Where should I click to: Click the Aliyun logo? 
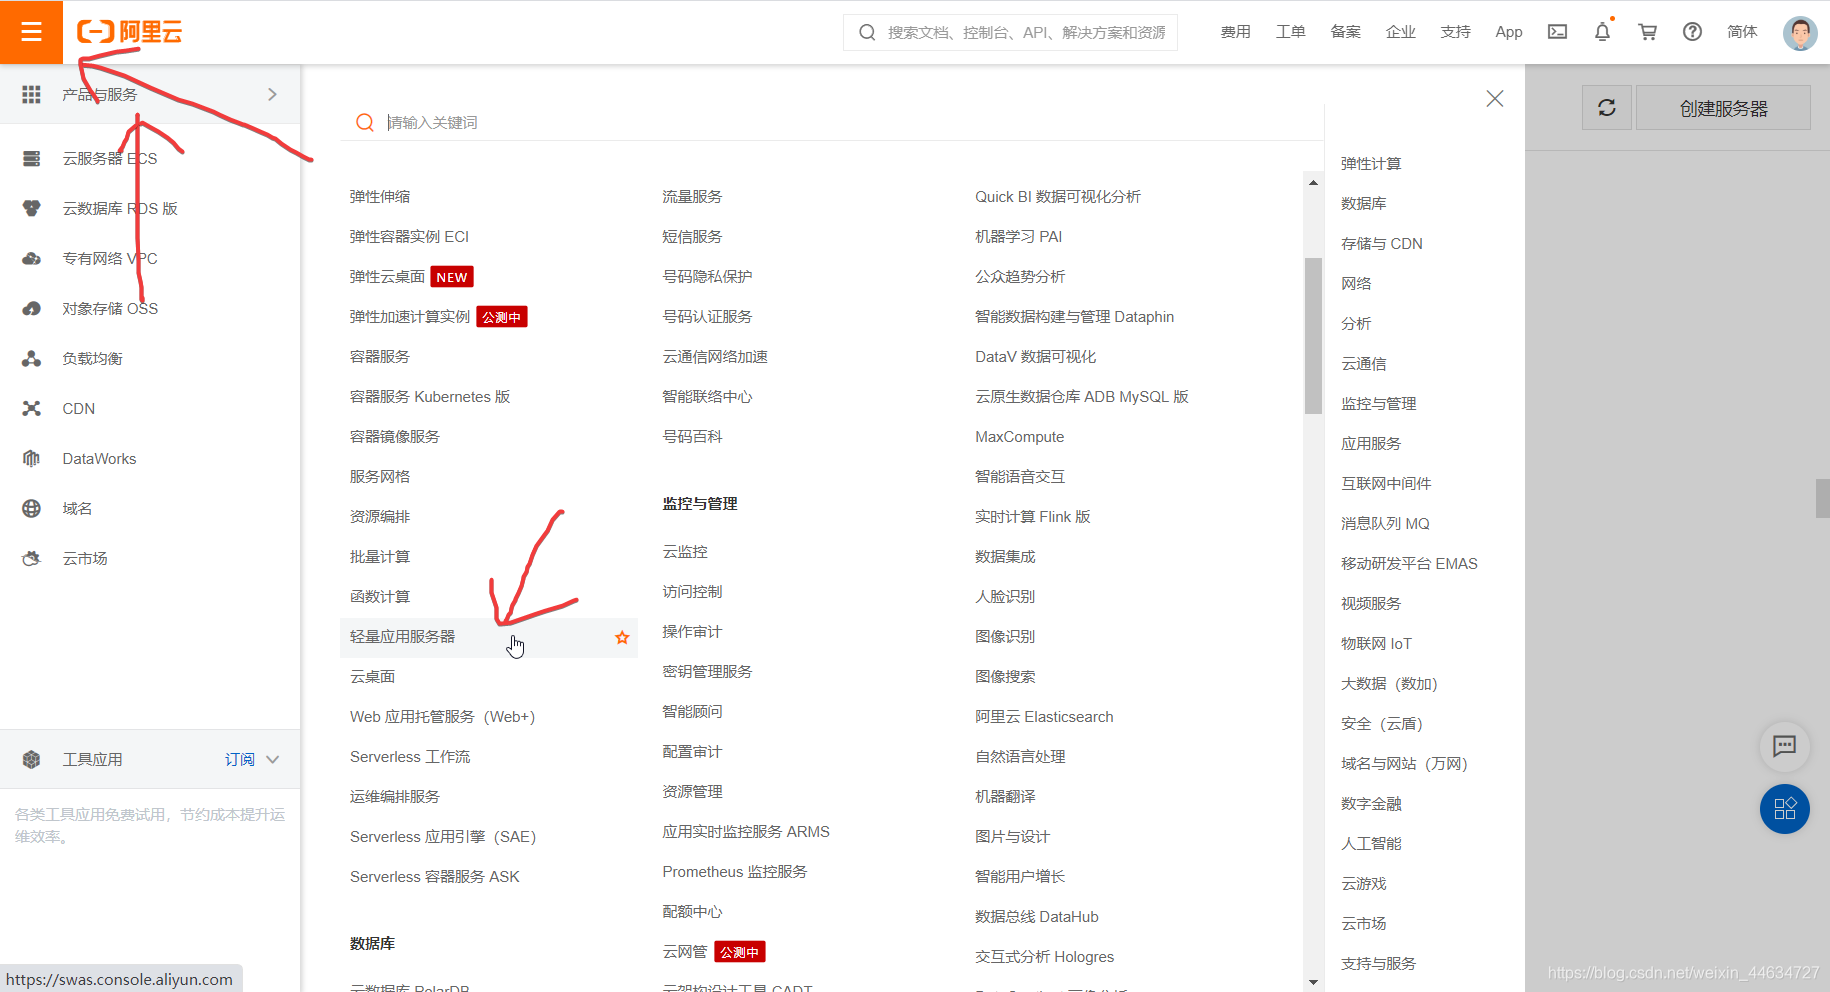tap(130, 32)
